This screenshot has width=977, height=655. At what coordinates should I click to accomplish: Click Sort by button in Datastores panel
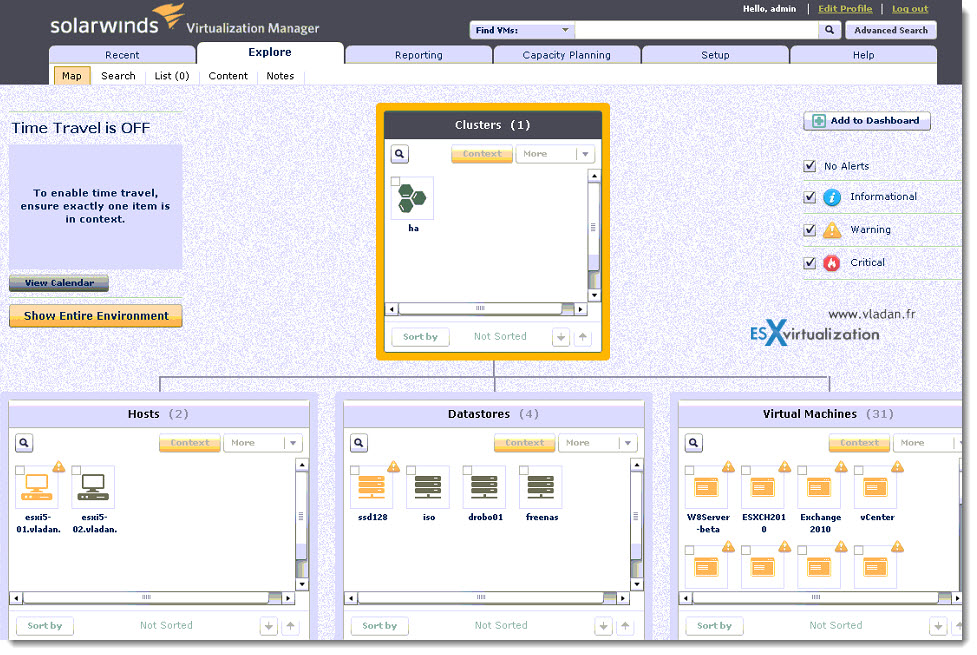379,626
